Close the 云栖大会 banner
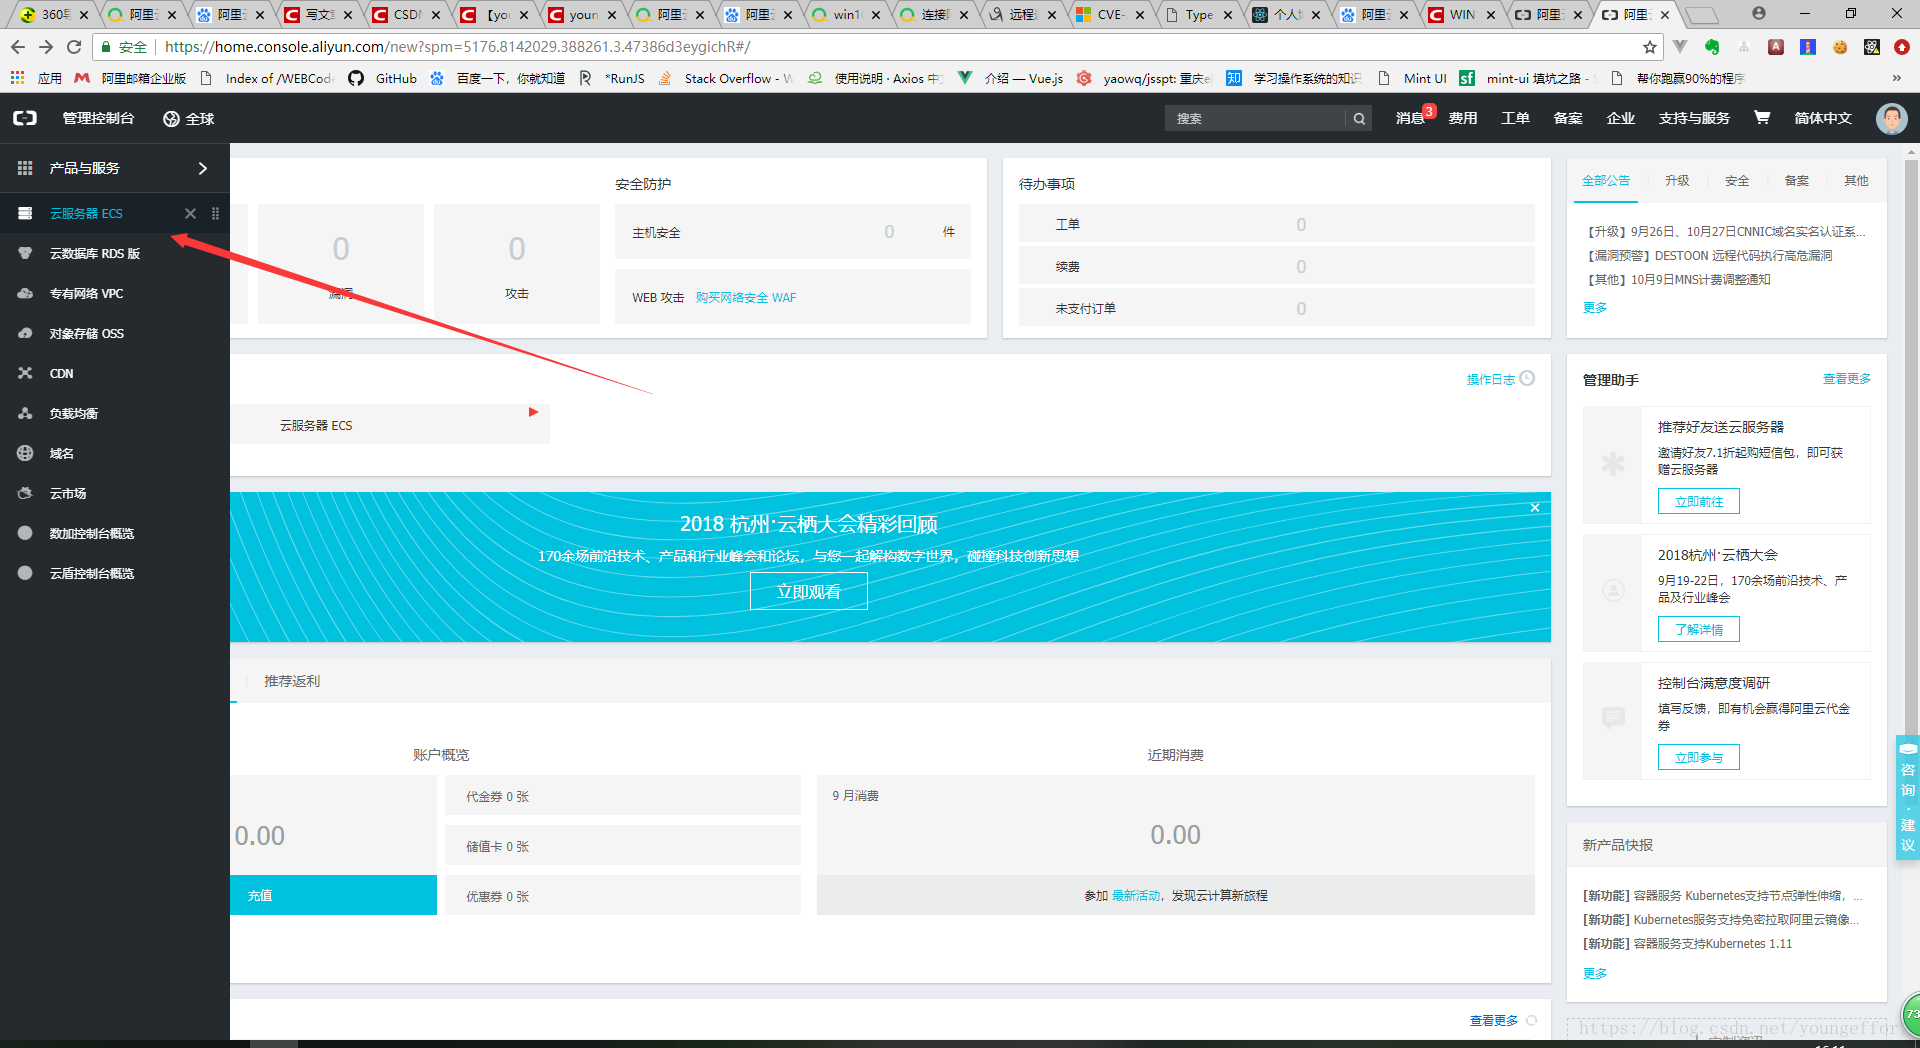1920x1048 pixels. coord(1535,508)
